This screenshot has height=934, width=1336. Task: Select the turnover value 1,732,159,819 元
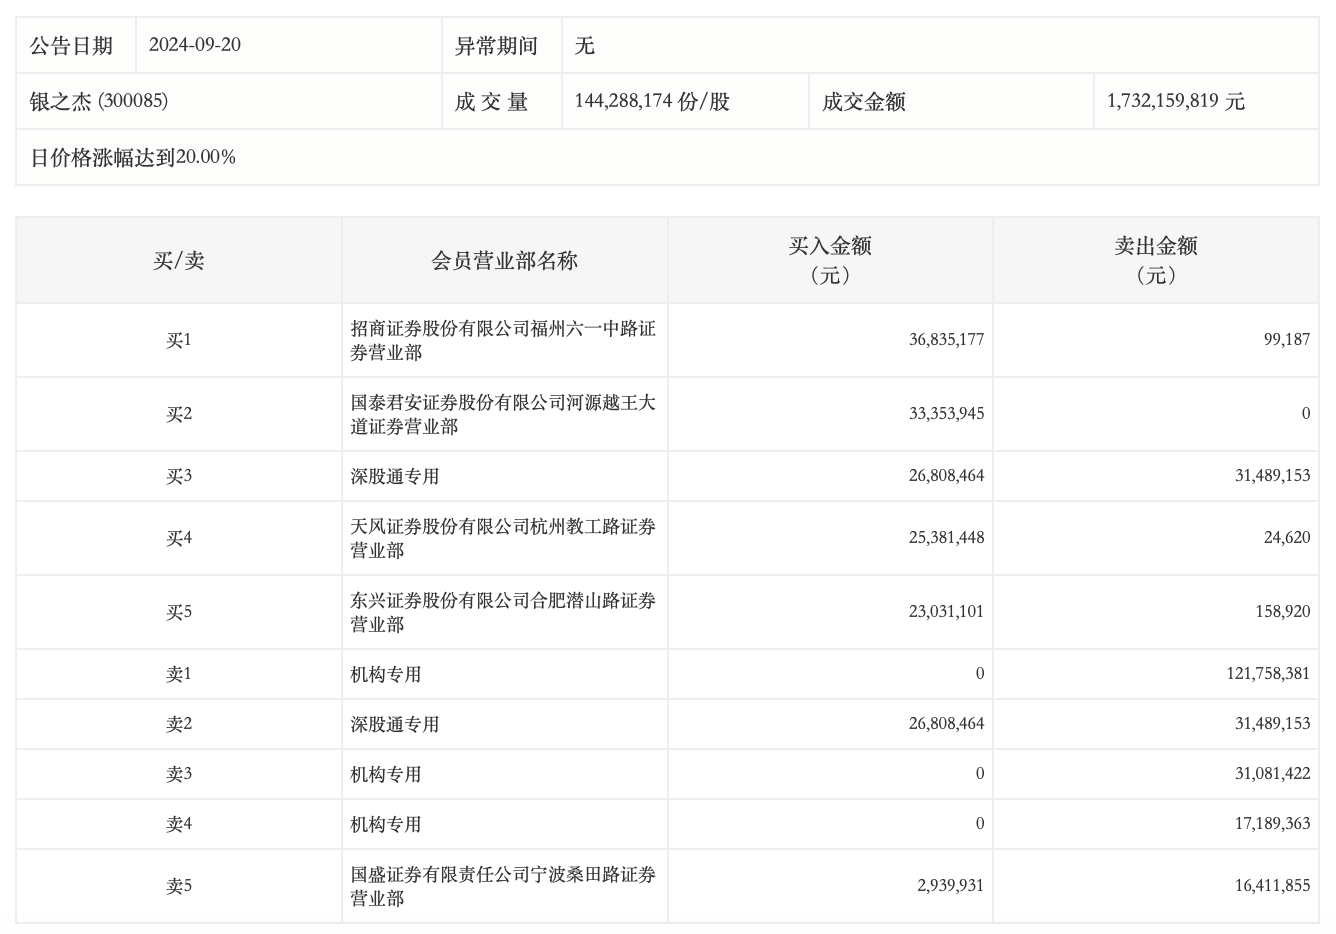click(x=1175, y=101)
